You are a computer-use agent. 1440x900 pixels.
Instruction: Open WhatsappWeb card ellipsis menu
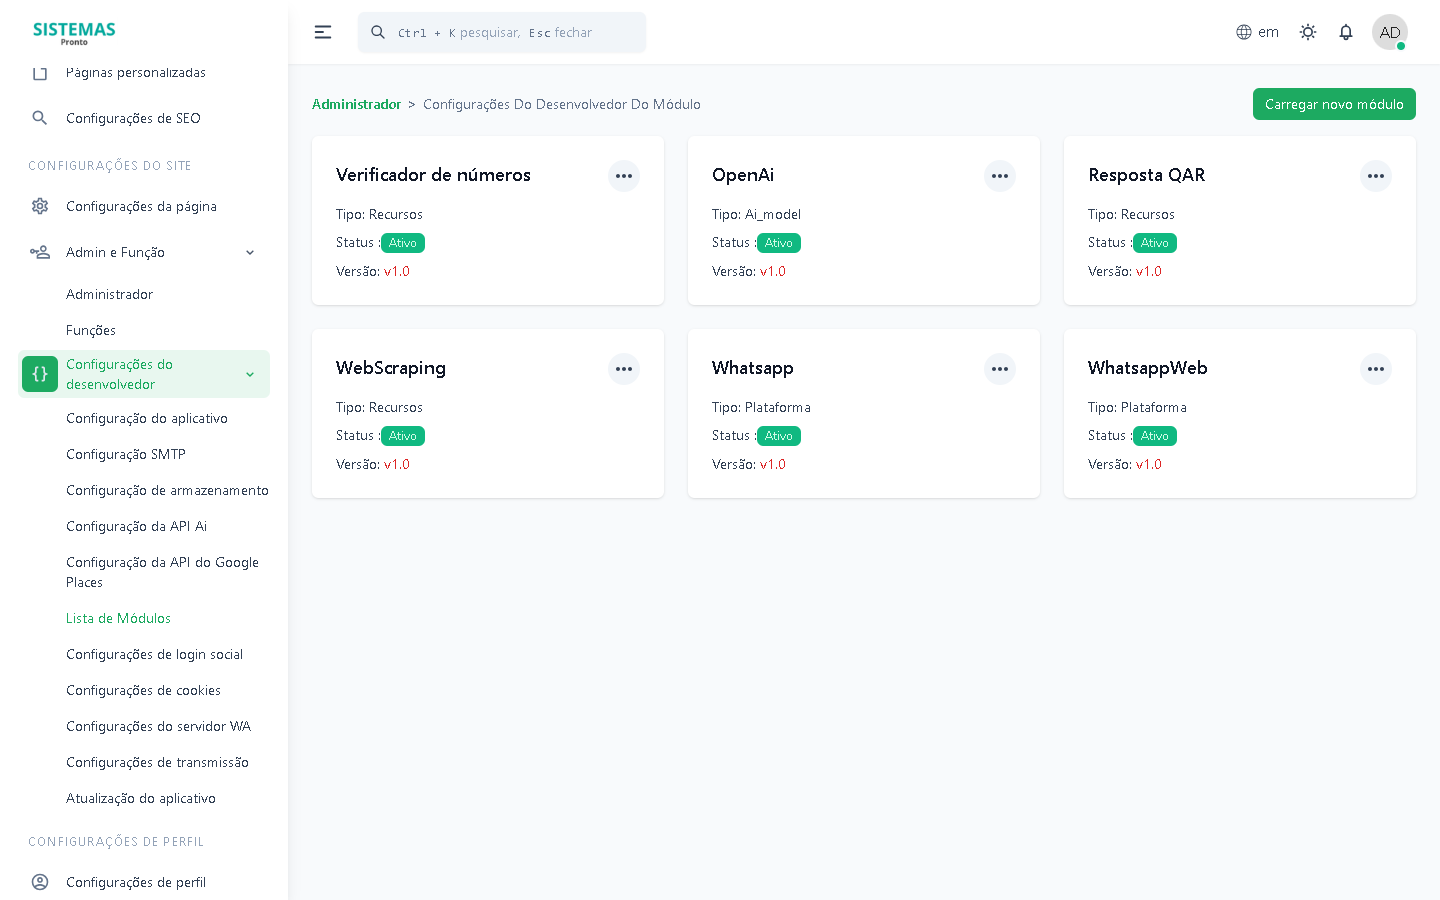(1376, 369)
